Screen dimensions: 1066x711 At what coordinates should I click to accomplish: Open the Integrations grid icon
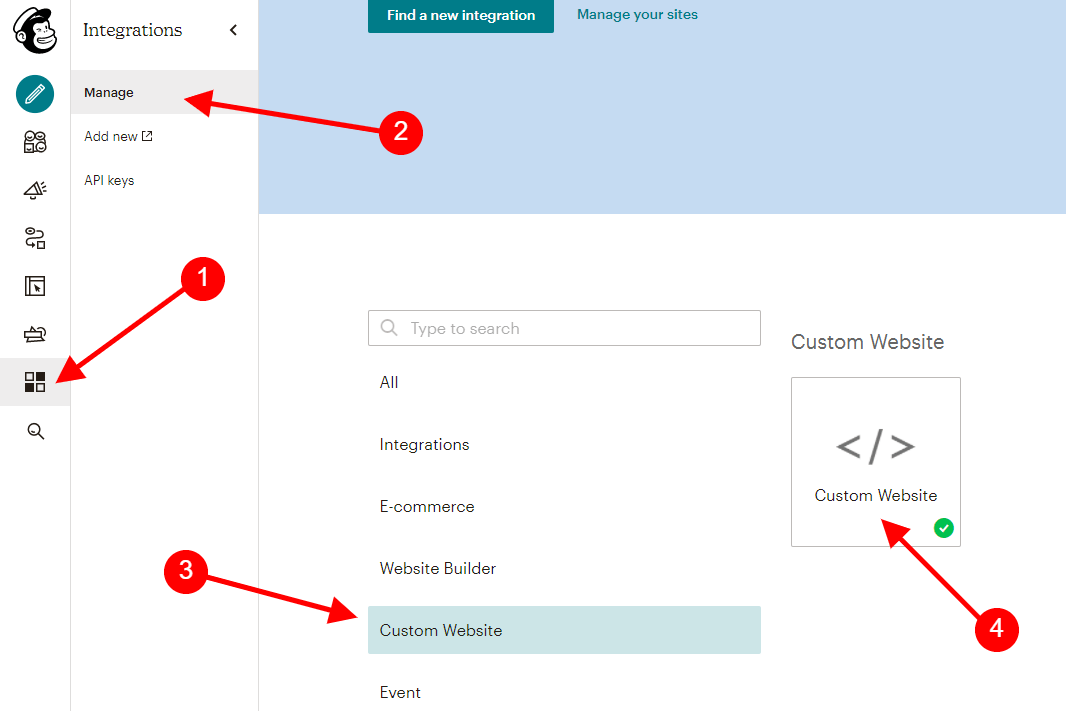pos(35,382)
